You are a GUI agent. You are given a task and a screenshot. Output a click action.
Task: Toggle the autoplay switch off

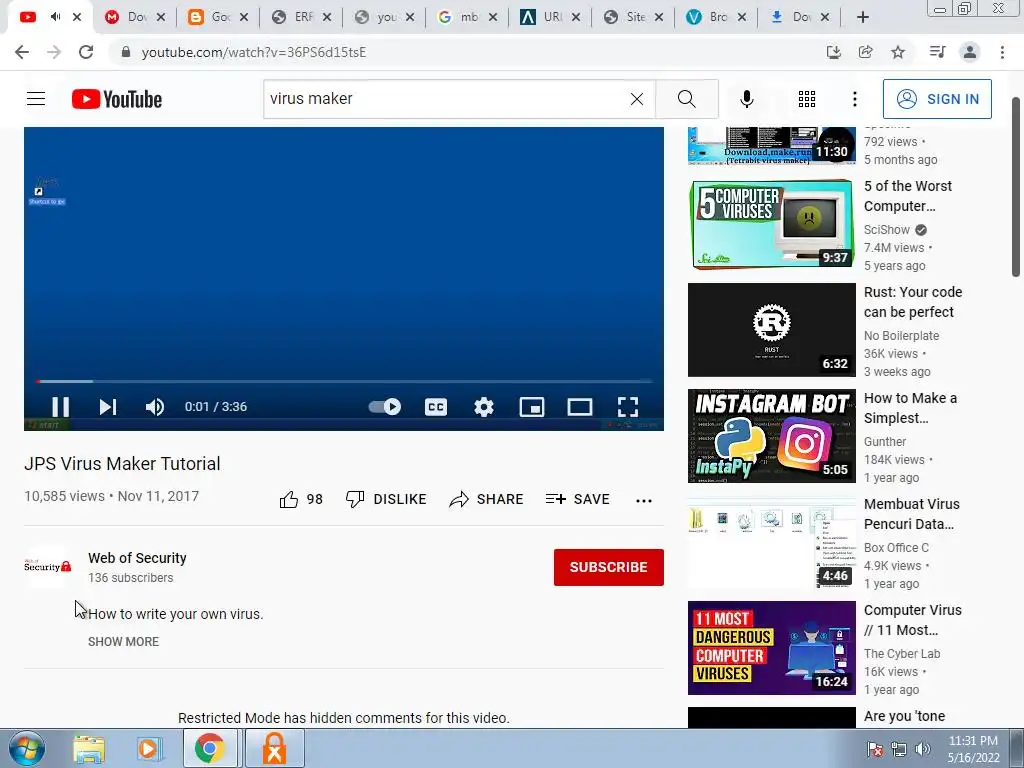385,407
